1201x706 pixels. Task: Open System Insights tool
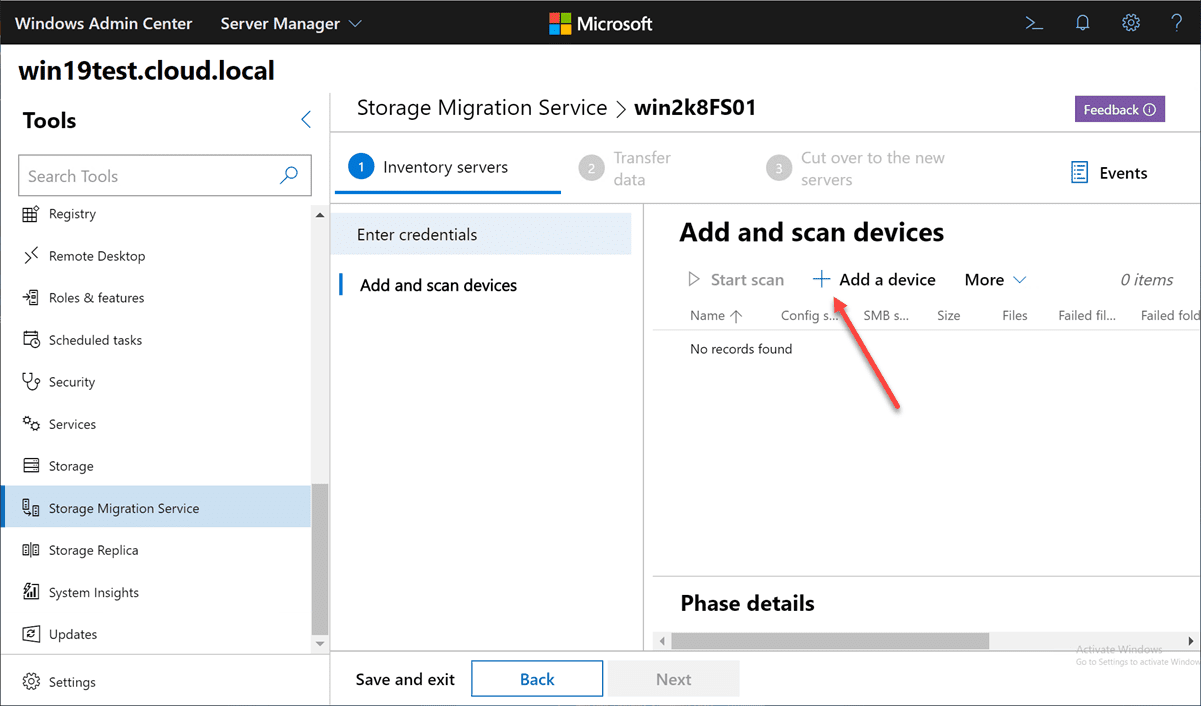coord(93,592)
